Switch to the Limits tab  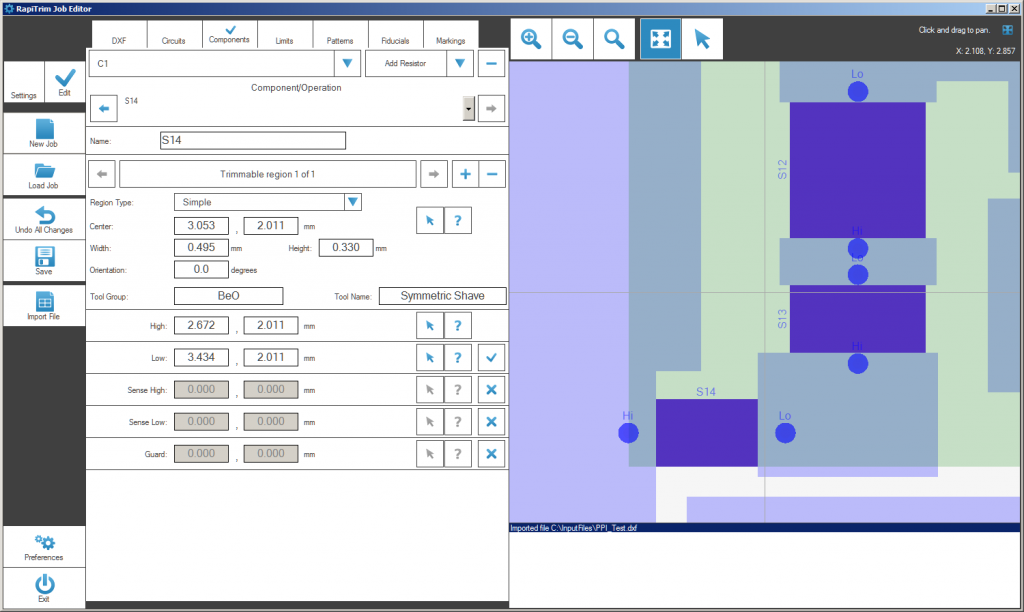(284, 40)
